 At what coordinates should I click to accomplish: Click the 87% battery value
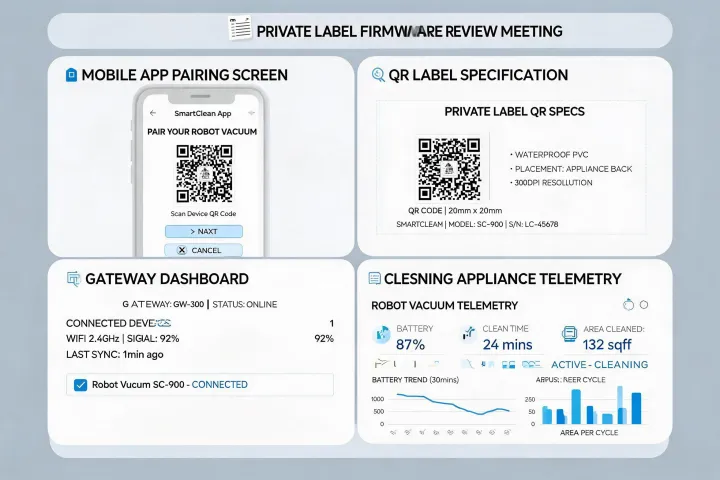410,344
